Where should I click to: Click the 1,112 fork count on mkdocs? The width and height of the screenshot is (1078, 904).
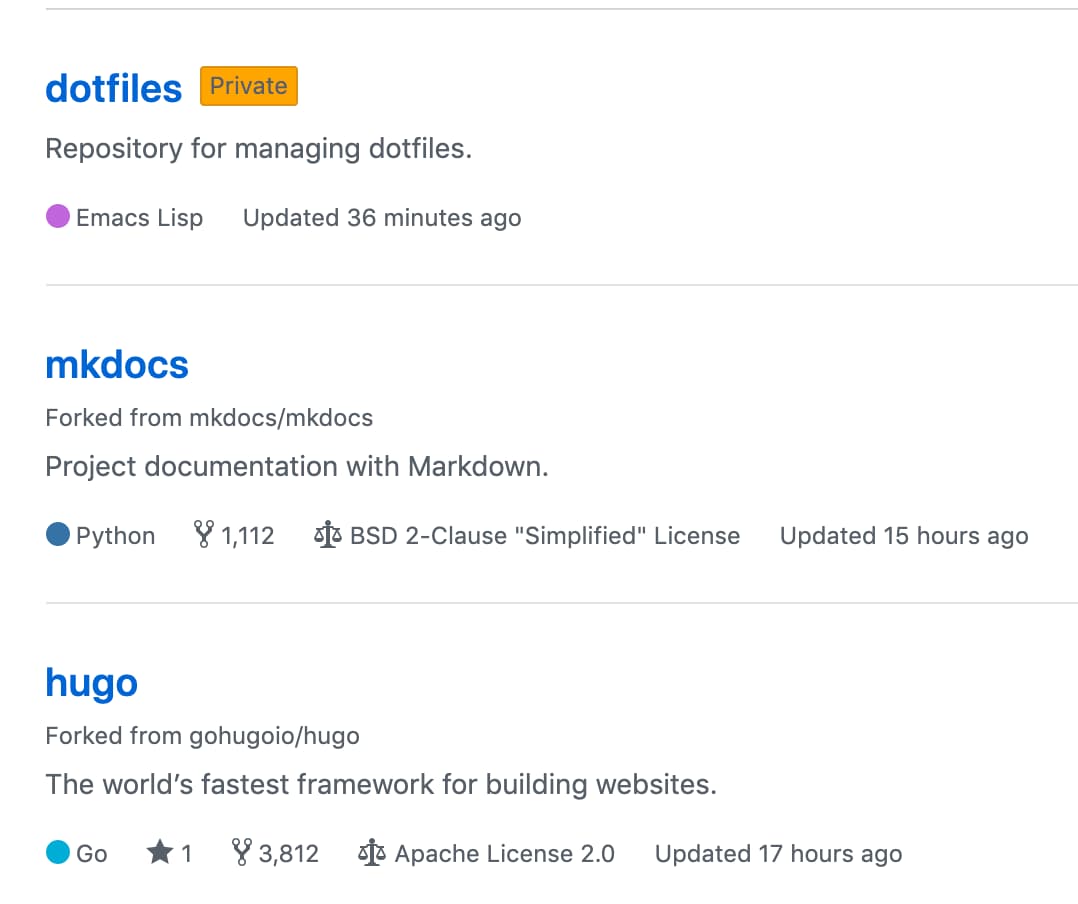249,535
